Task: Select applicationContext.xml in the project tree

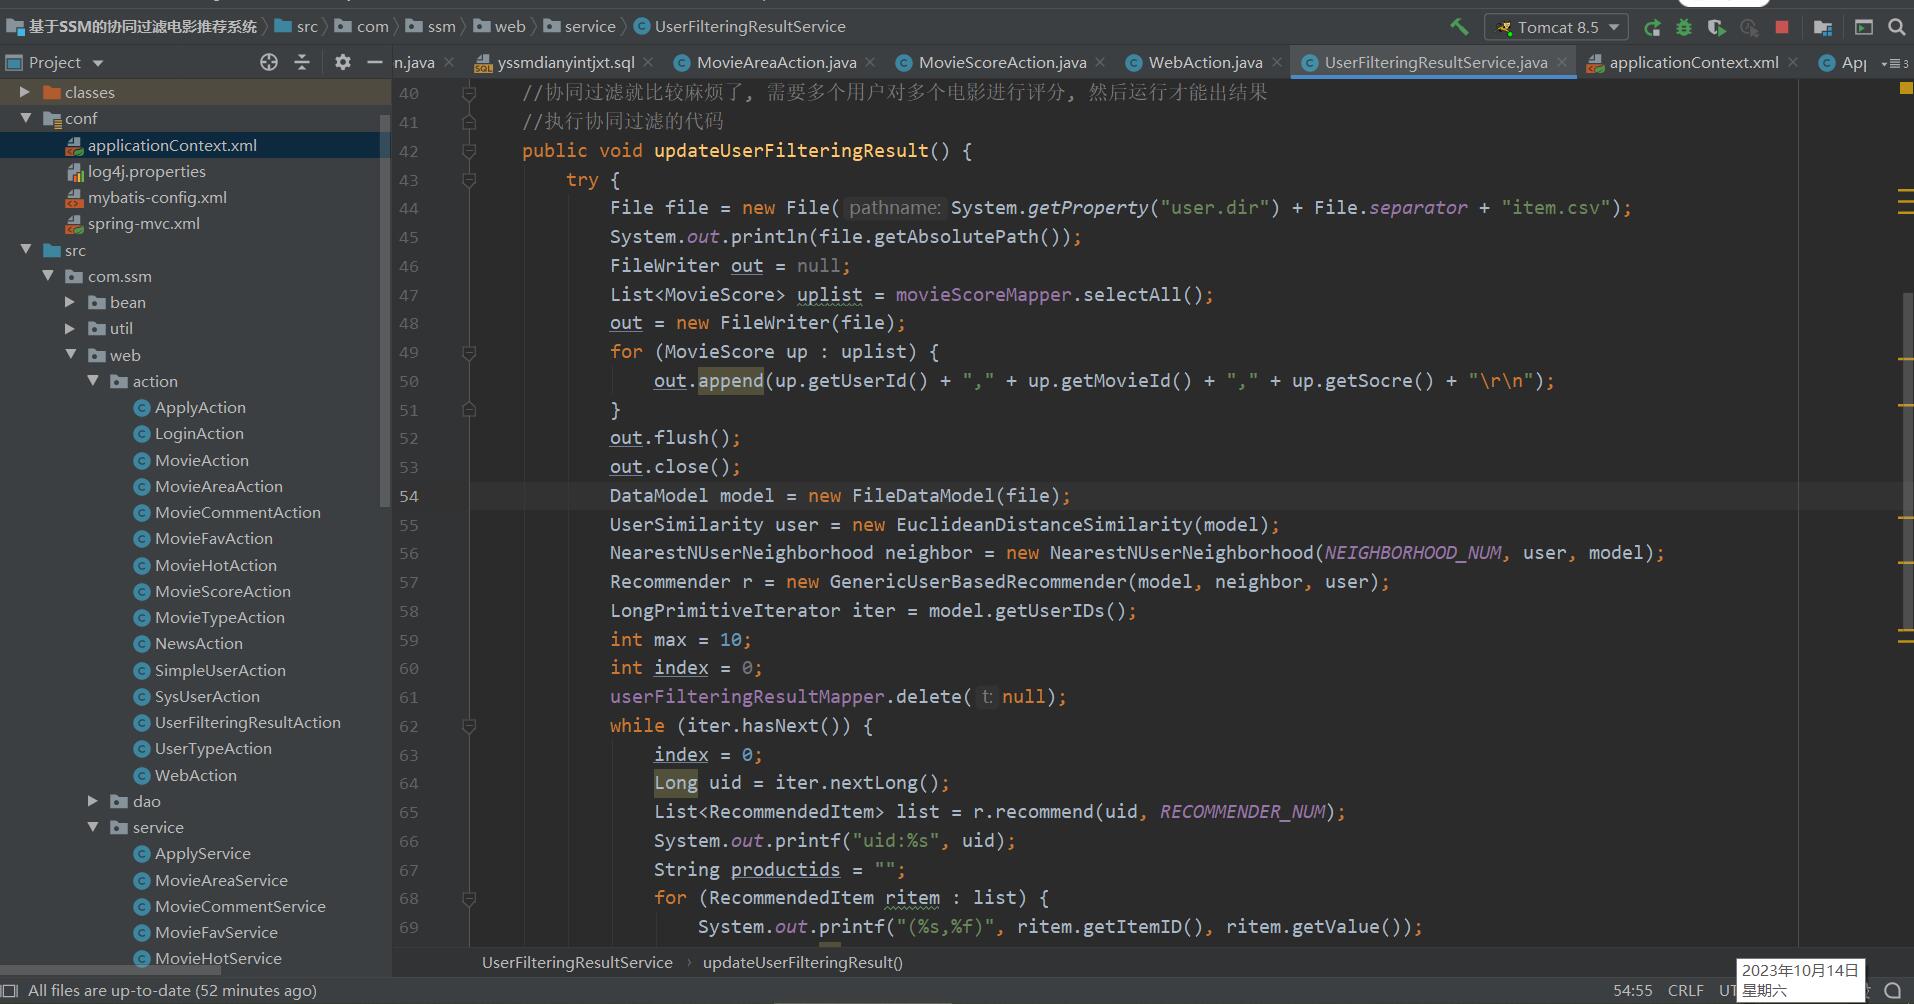Action: [x=172, y=145]
